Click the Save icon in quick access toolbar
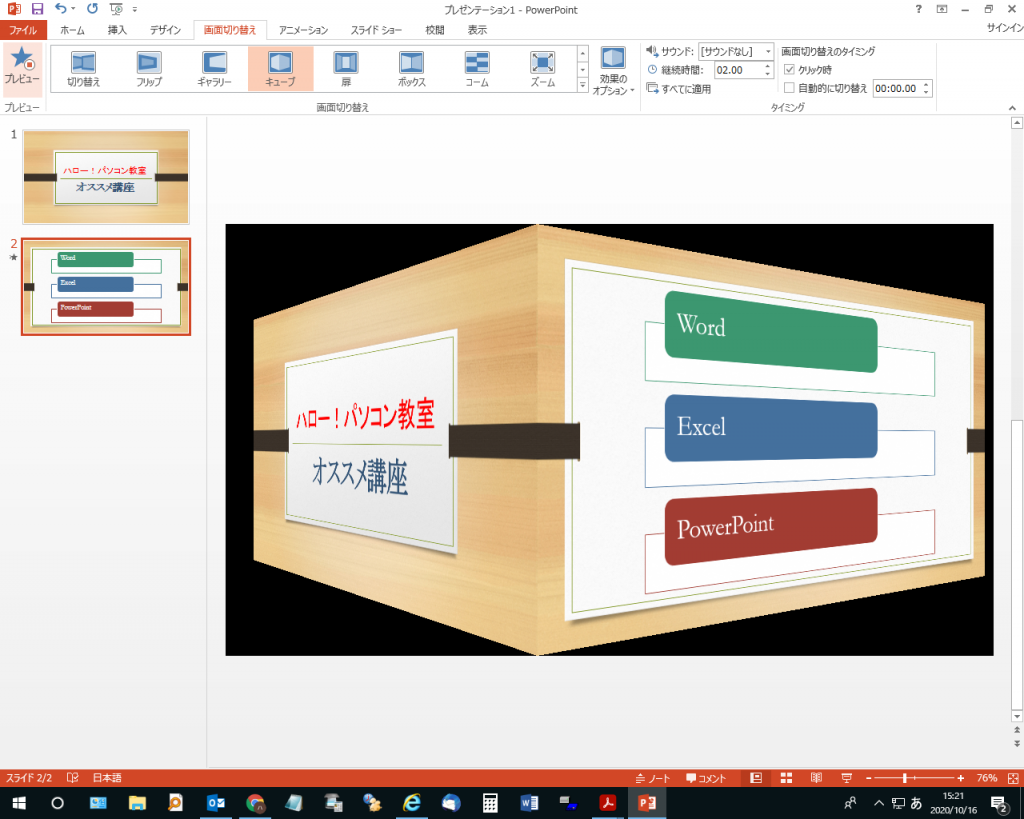 [x=37, y=9]
